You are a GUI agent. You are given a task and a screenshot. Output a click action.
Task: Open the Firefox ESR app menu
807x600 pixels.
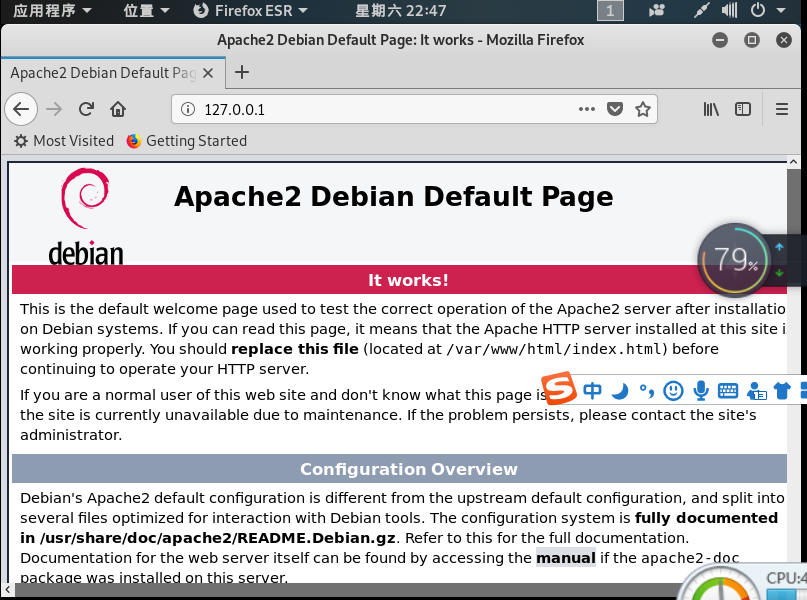[x=250, y=10]
